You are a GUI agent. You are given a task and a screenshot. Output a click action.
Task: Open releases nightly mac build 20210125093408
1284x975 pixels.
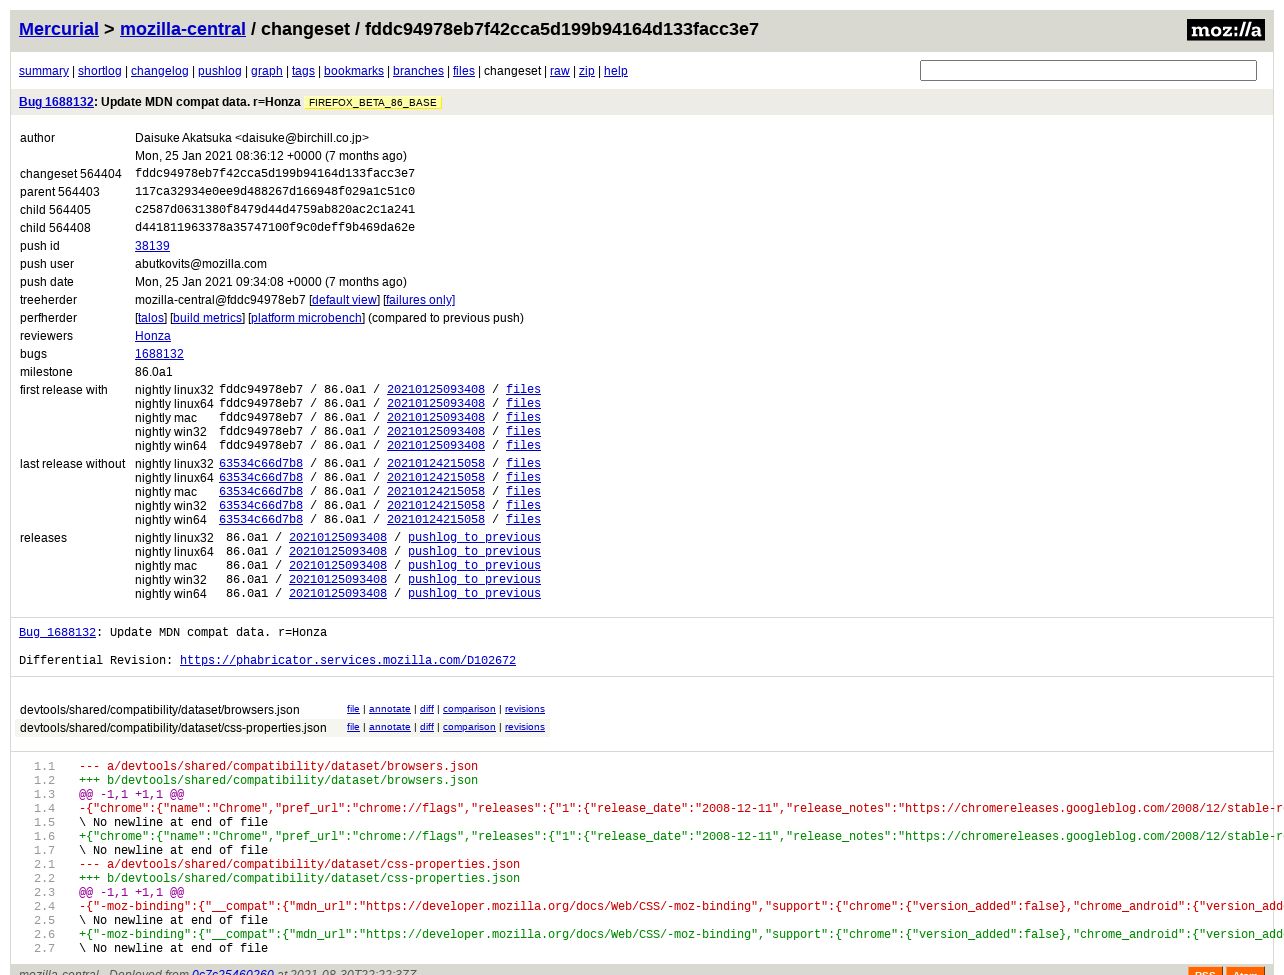[338, 566]
